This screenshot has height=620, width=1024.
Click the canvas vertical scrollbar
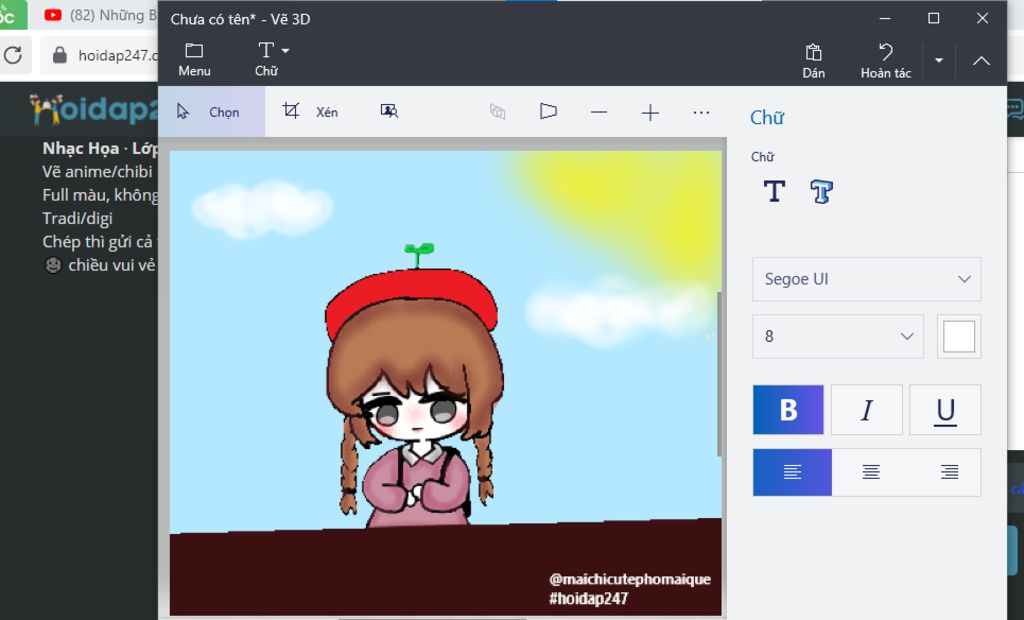[x=720, y=374]
